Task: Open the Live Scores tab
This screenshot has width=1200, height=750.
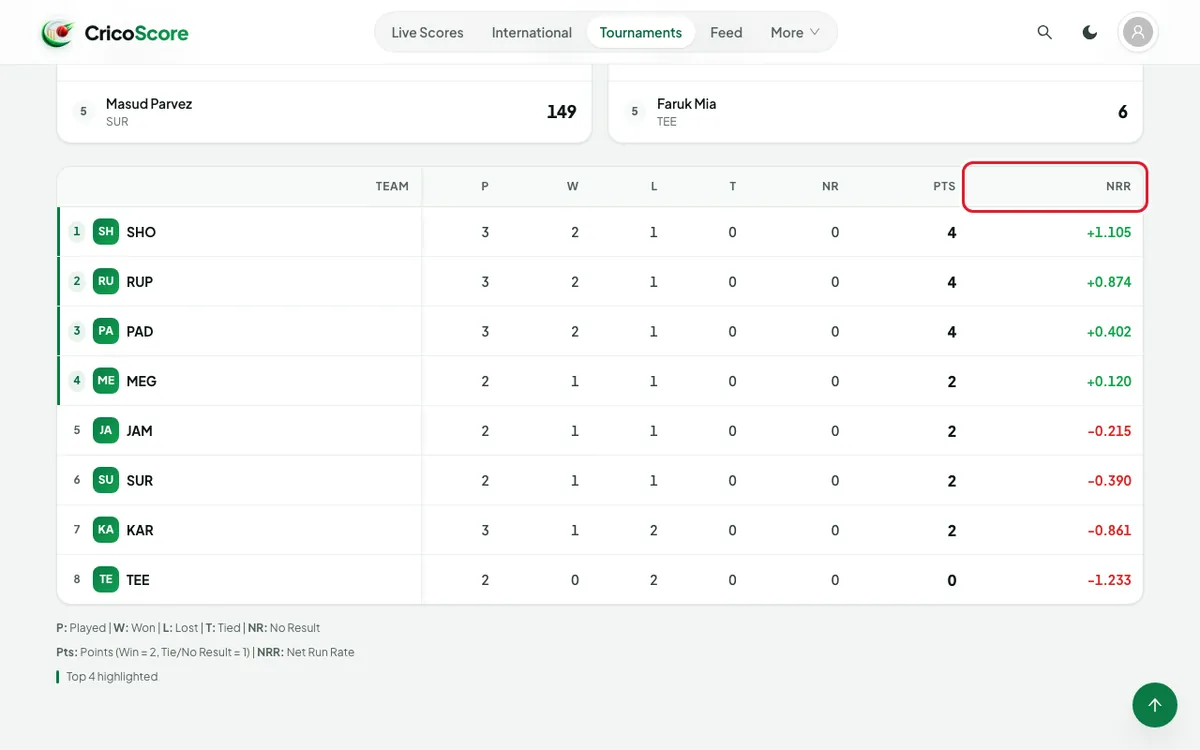Action: (427, 33)
